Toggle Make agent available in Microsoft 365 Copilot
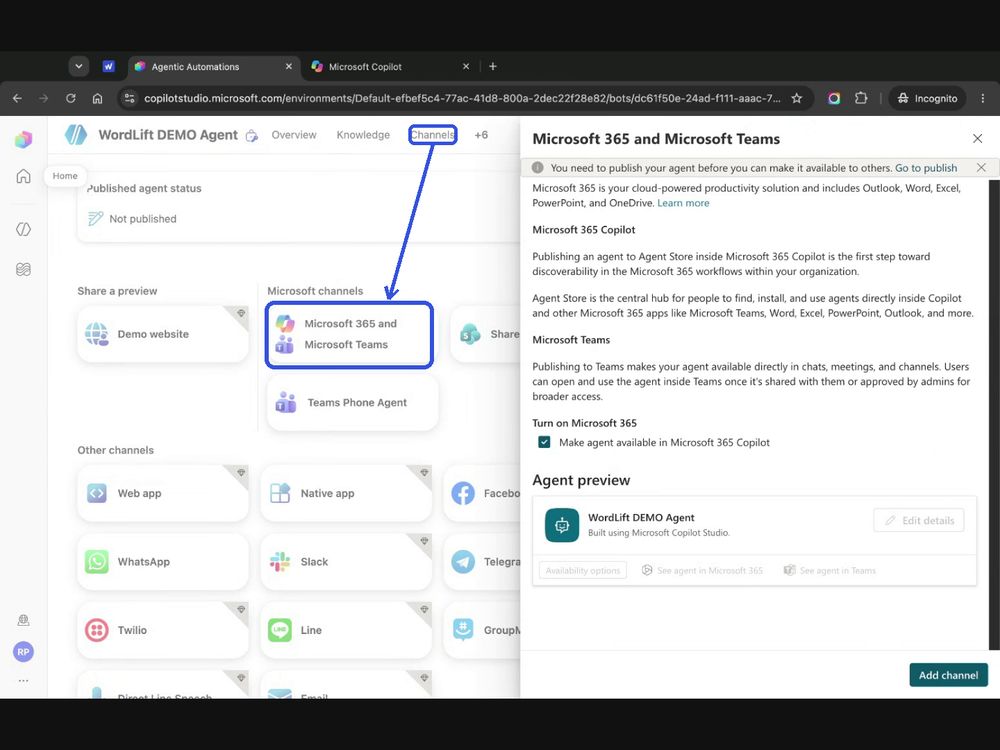Image resolution: width=1000 pixels, height=750 pixels. click(x=544, y=442)
